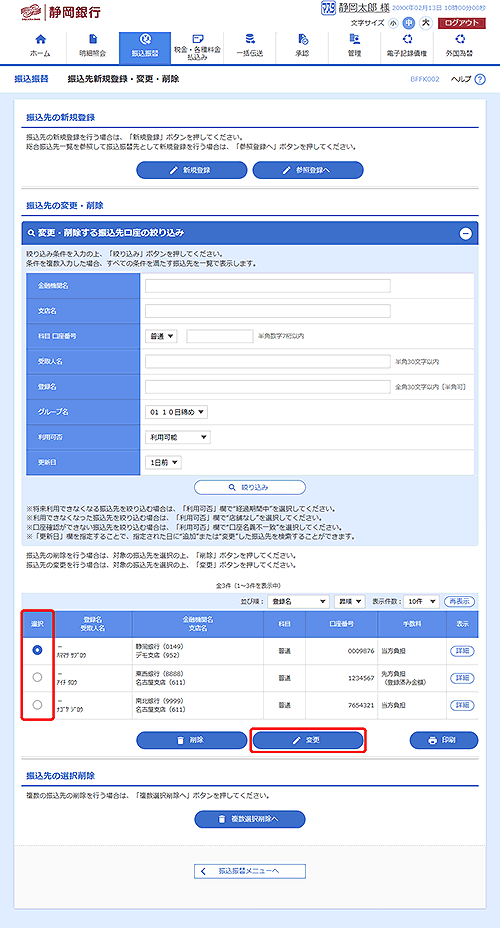The height and width of the screenshot is (928, 500).
Task: Open the 管理 icon in top navigation
Action: pyautogui.click(x=354, y=40)
